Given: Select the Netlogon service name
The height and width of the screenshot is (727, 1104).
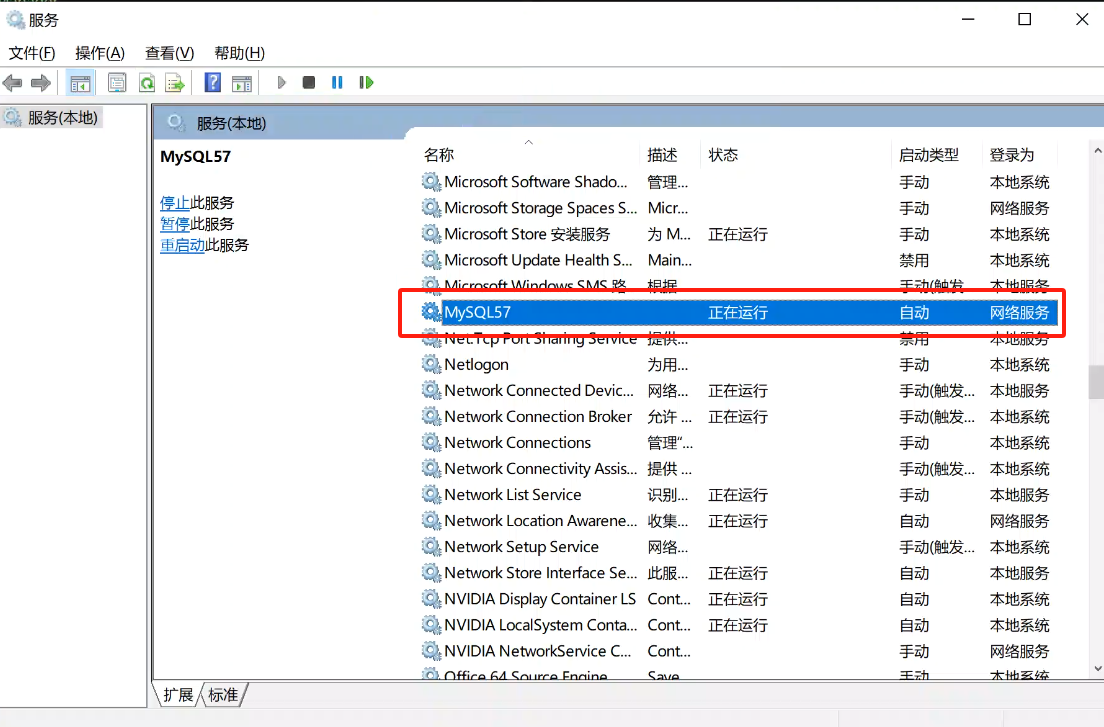Looking at the screenshot, I should [x=477, y=365].
